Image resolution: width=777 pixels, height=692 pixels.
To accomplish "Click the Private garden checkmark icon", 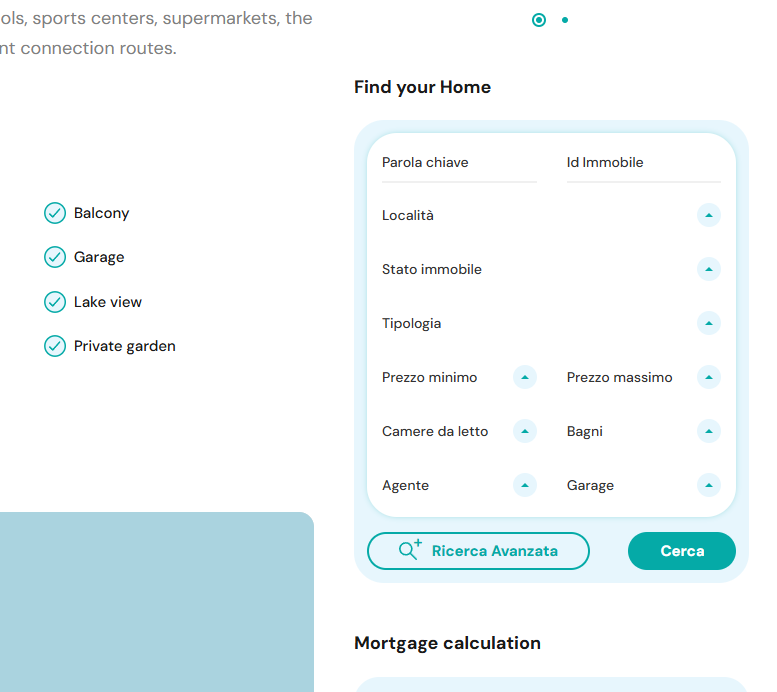I will (x=55, y=346).
